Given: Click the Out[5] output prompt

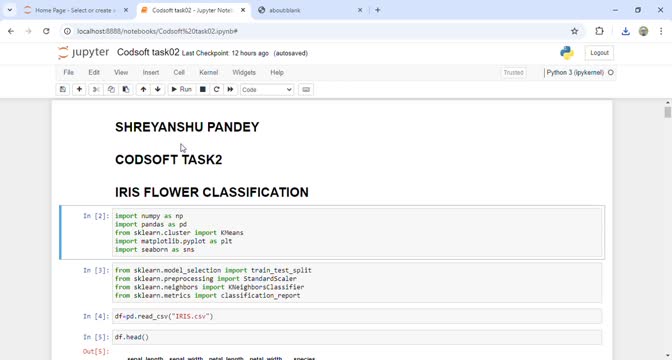Looking at the screenshot, I should pos(96,351).
